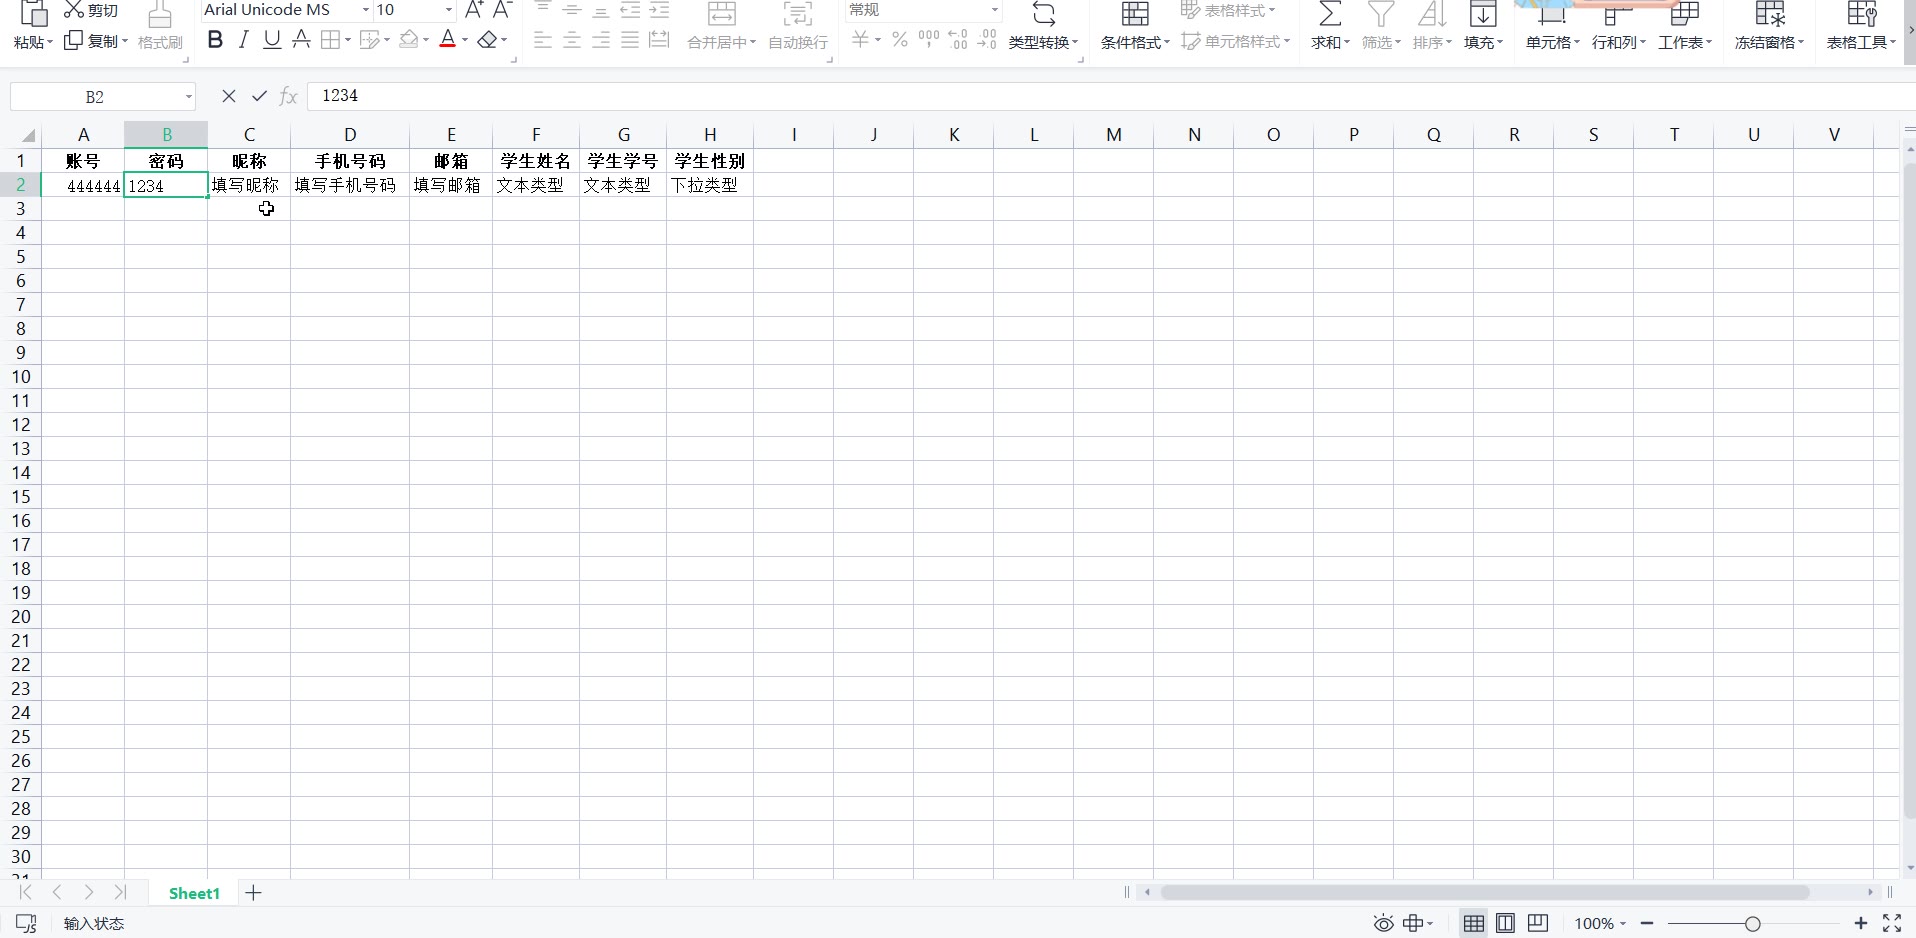Apply the red font color

click(x=448, y=40)
